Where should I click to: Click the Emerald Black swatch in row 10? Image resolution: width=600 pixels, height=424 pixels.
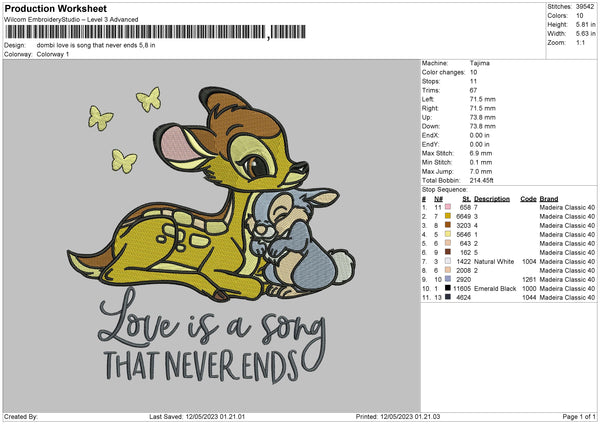447,288
